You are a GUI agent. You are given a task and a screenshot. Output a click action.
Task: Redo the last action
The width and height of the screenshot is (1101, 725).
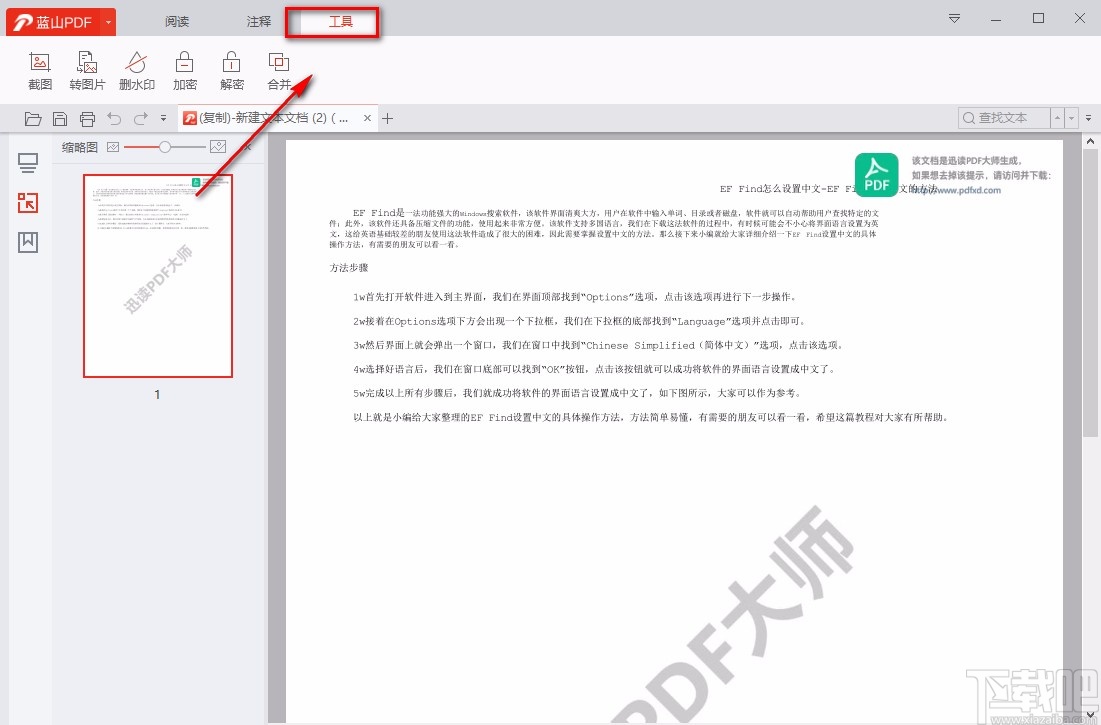140,119
